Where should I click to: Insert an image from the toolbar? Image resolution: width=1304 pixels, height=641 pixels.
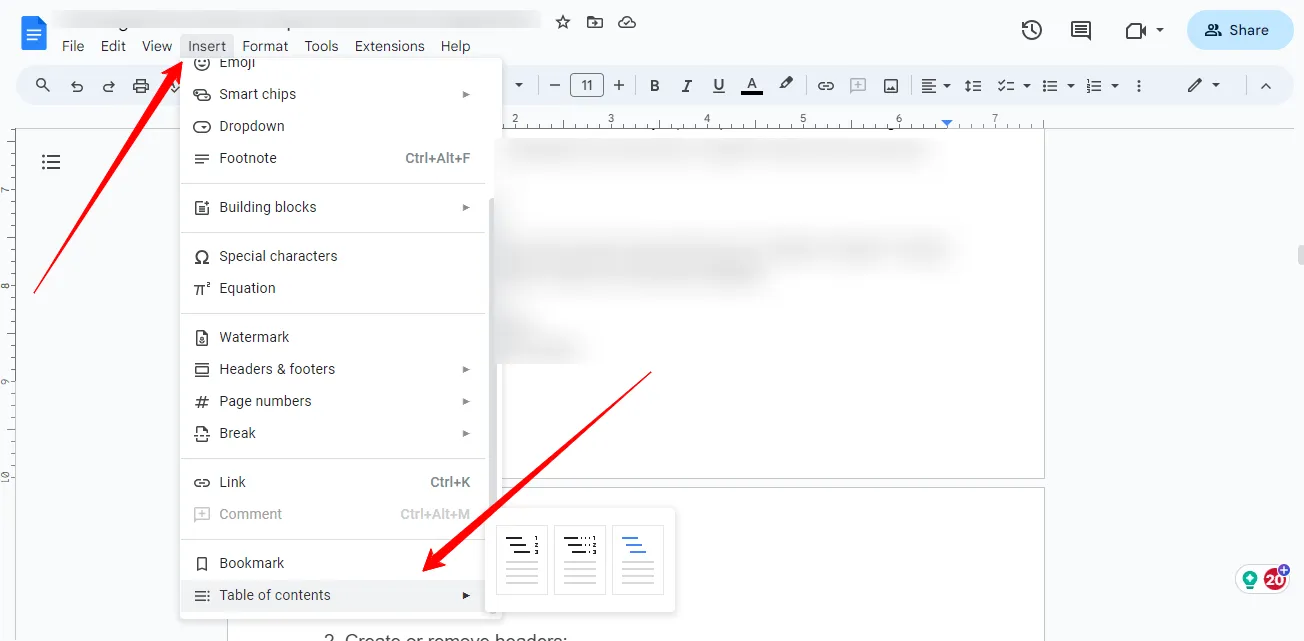coord(890,85)
